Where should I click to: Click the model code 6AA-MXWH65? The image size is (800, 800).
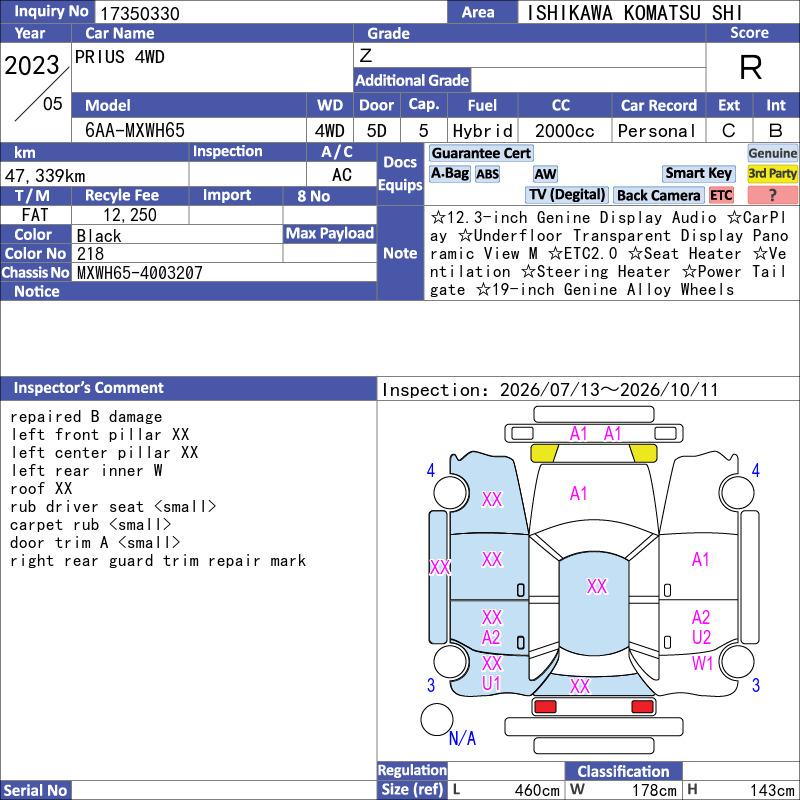click(135, 131)
